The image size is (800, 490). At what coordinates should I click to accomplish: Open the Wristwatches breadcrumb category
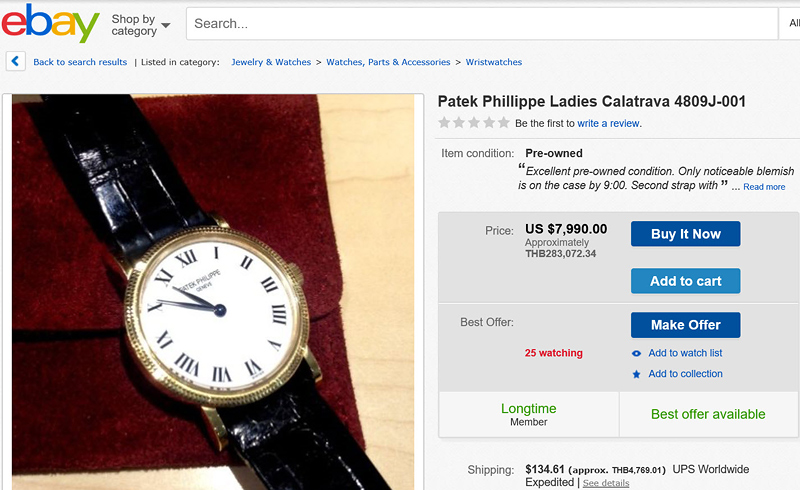[493, 62]
